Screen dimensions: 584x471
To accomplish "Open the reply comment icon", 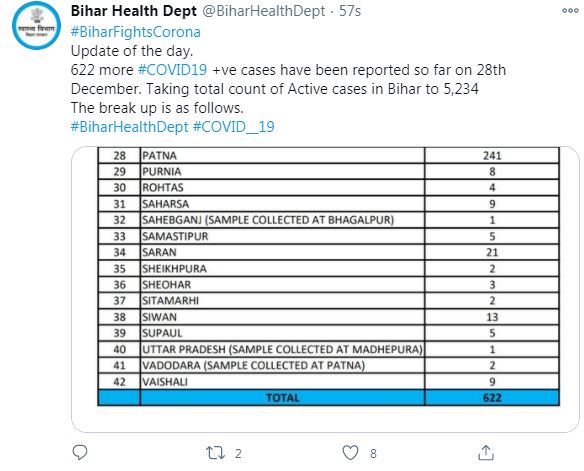I will [80, 452].
